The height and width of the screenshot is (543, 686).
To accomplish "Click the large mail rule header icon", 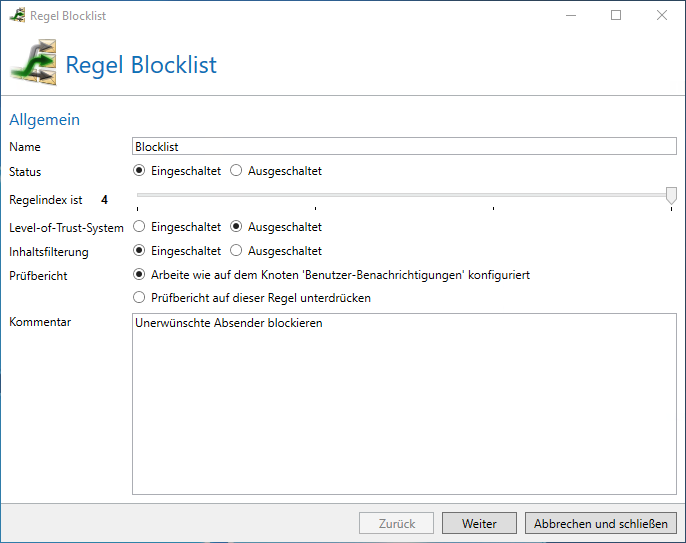I will pos(34,63).
